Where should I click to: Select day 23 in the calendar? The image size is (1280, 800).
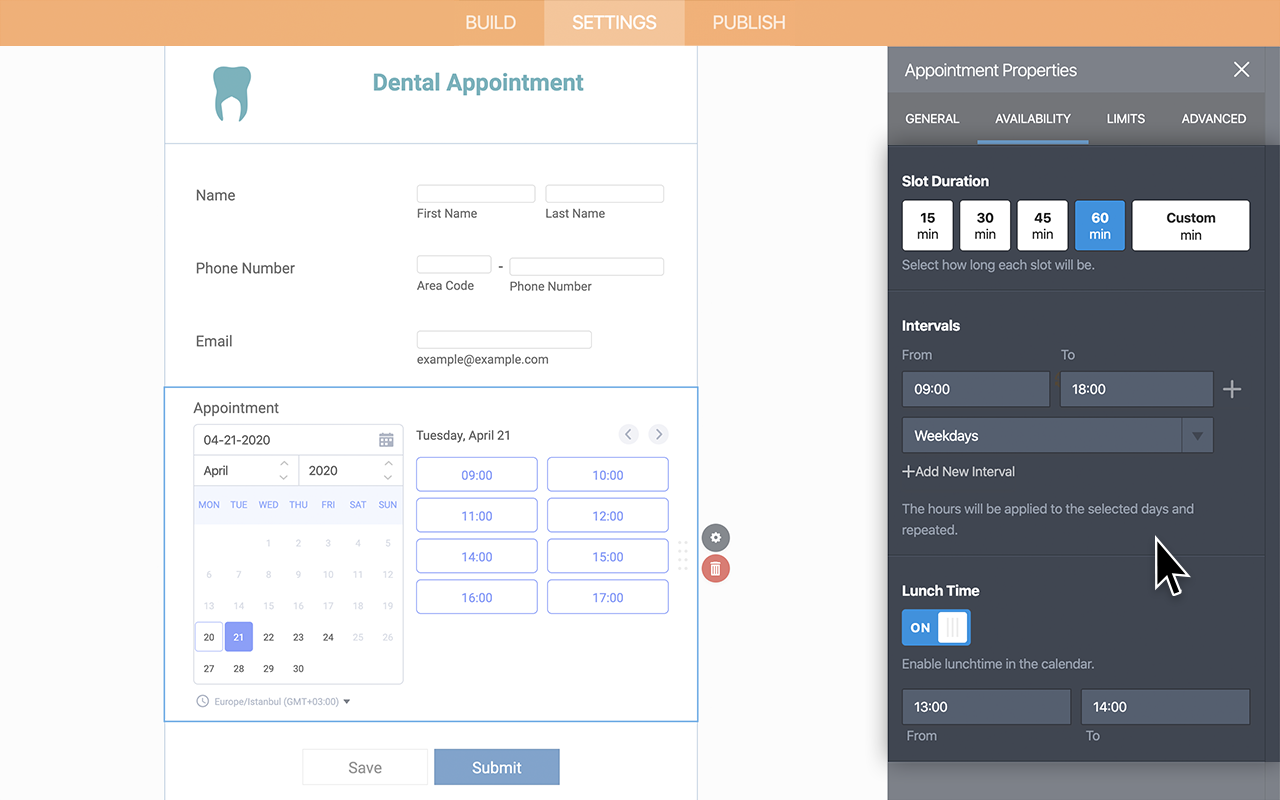pos(298,637)
